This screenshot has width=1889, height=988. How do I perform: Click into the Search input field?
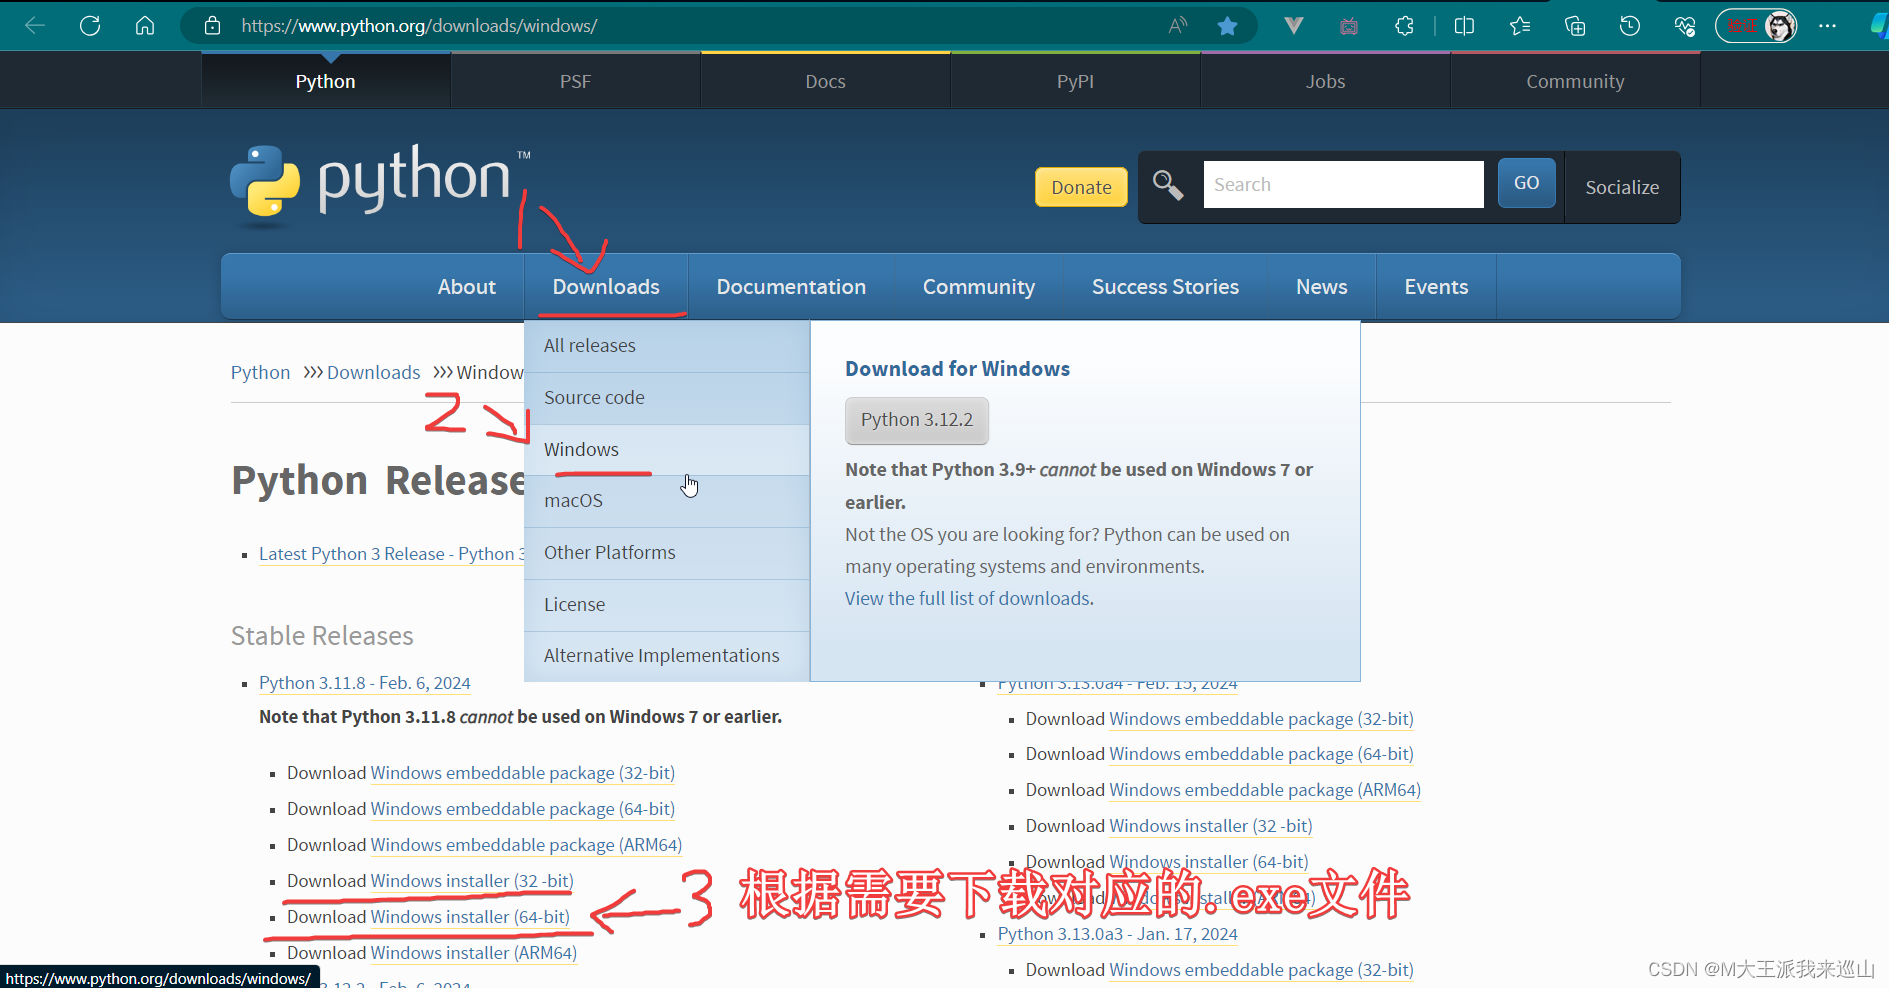pos(1343,185)
